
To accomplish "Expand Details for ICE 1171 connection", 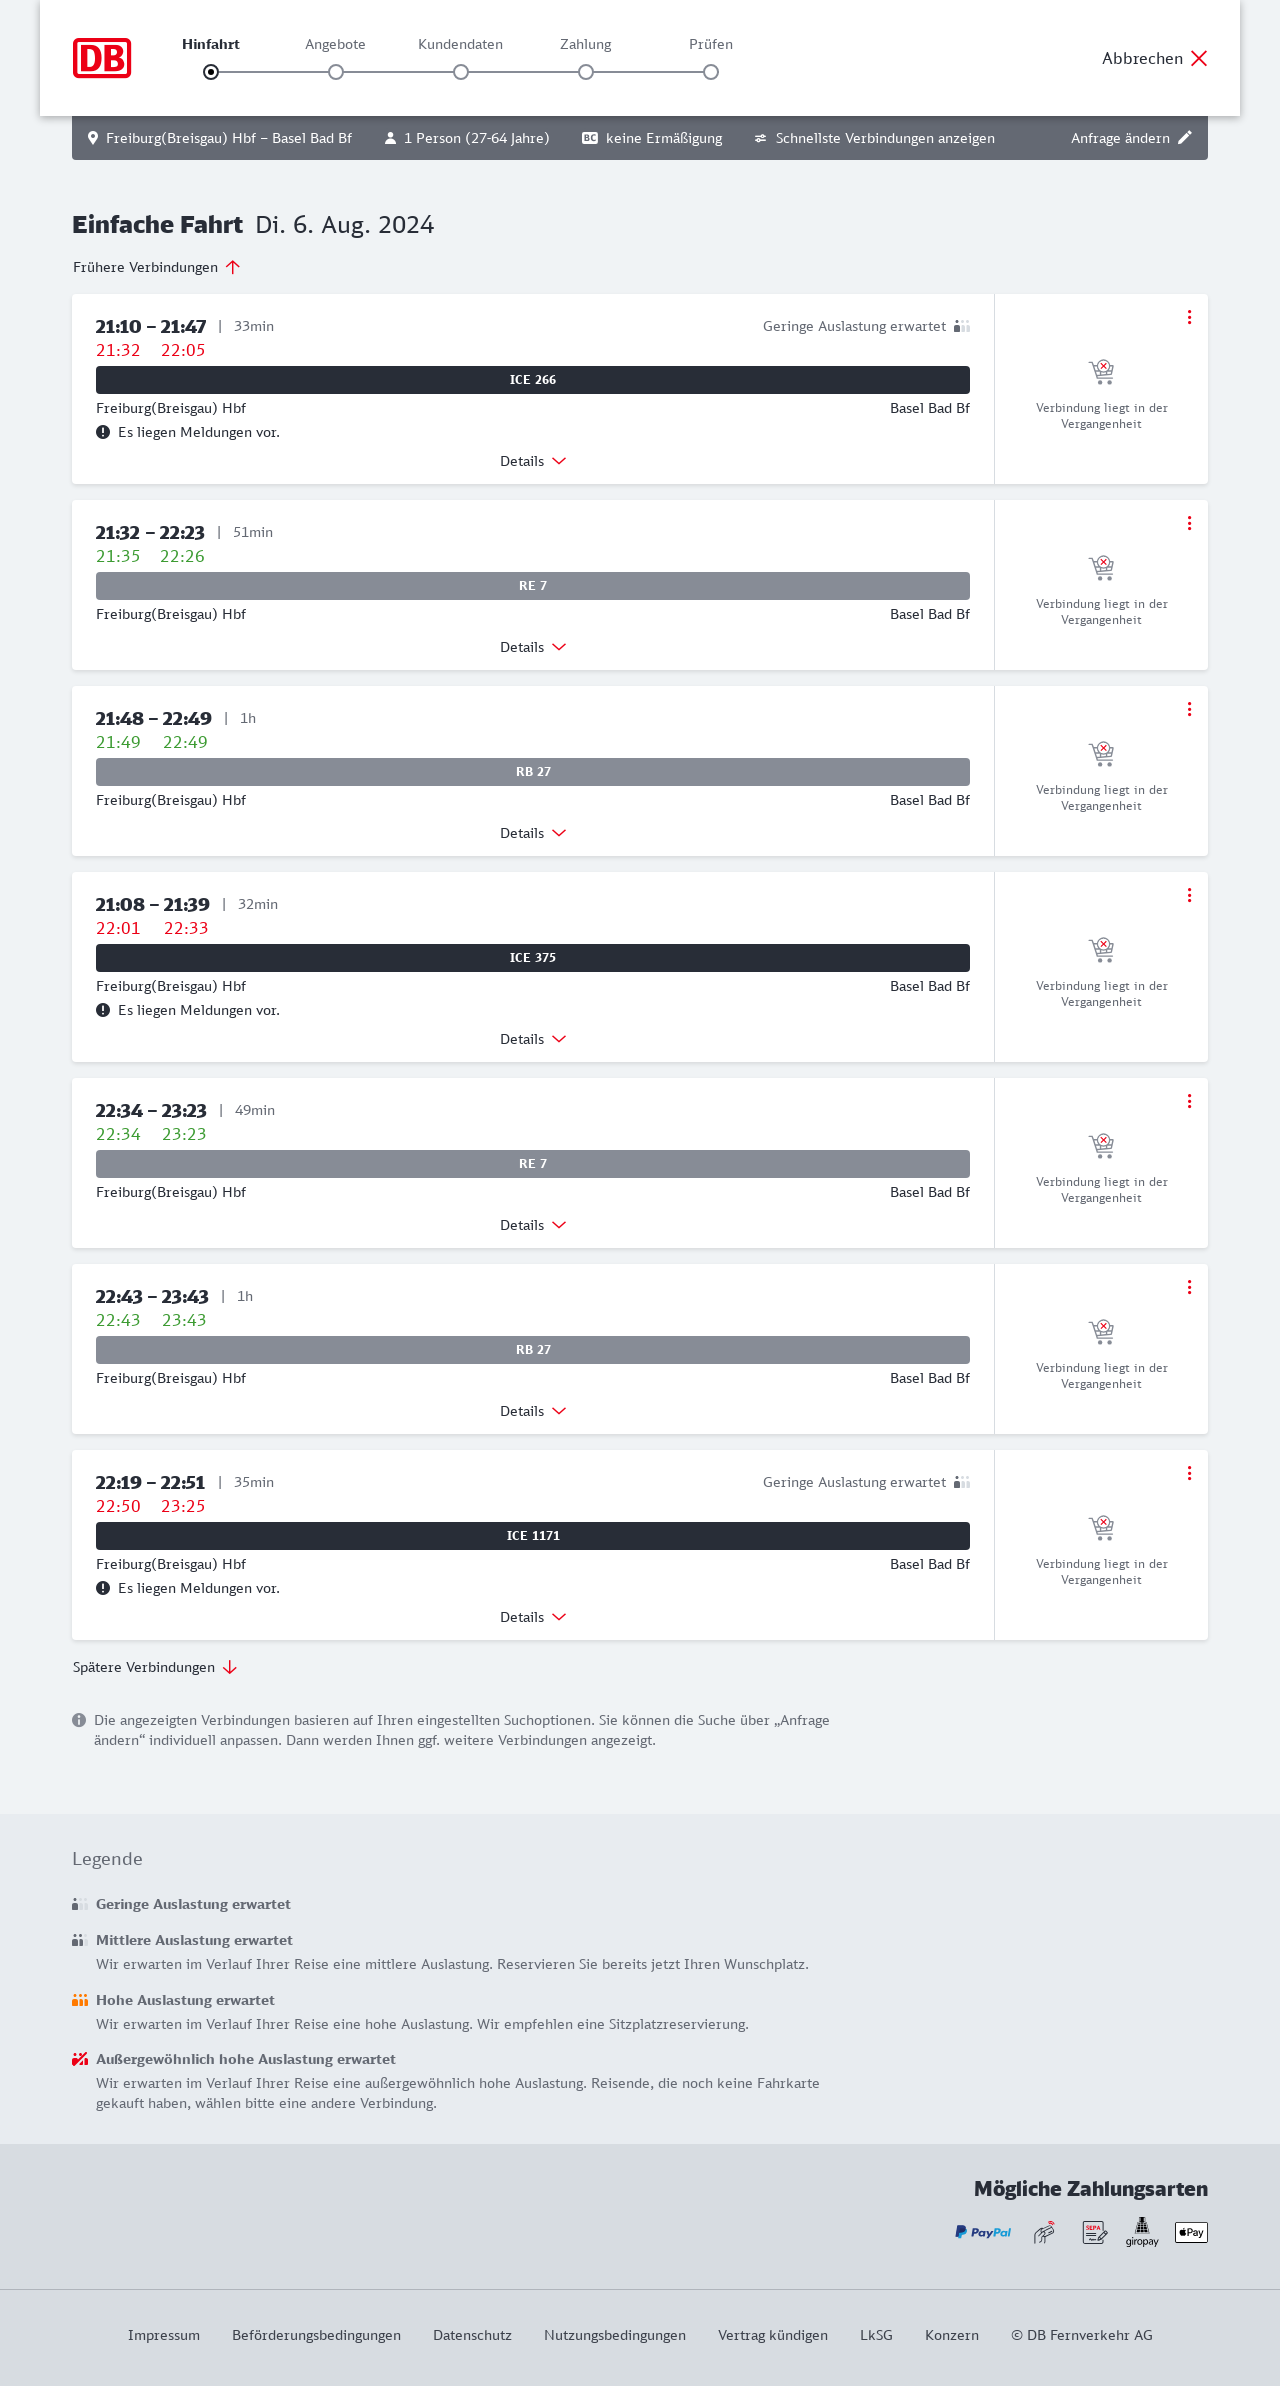I will pos(533,1617).
